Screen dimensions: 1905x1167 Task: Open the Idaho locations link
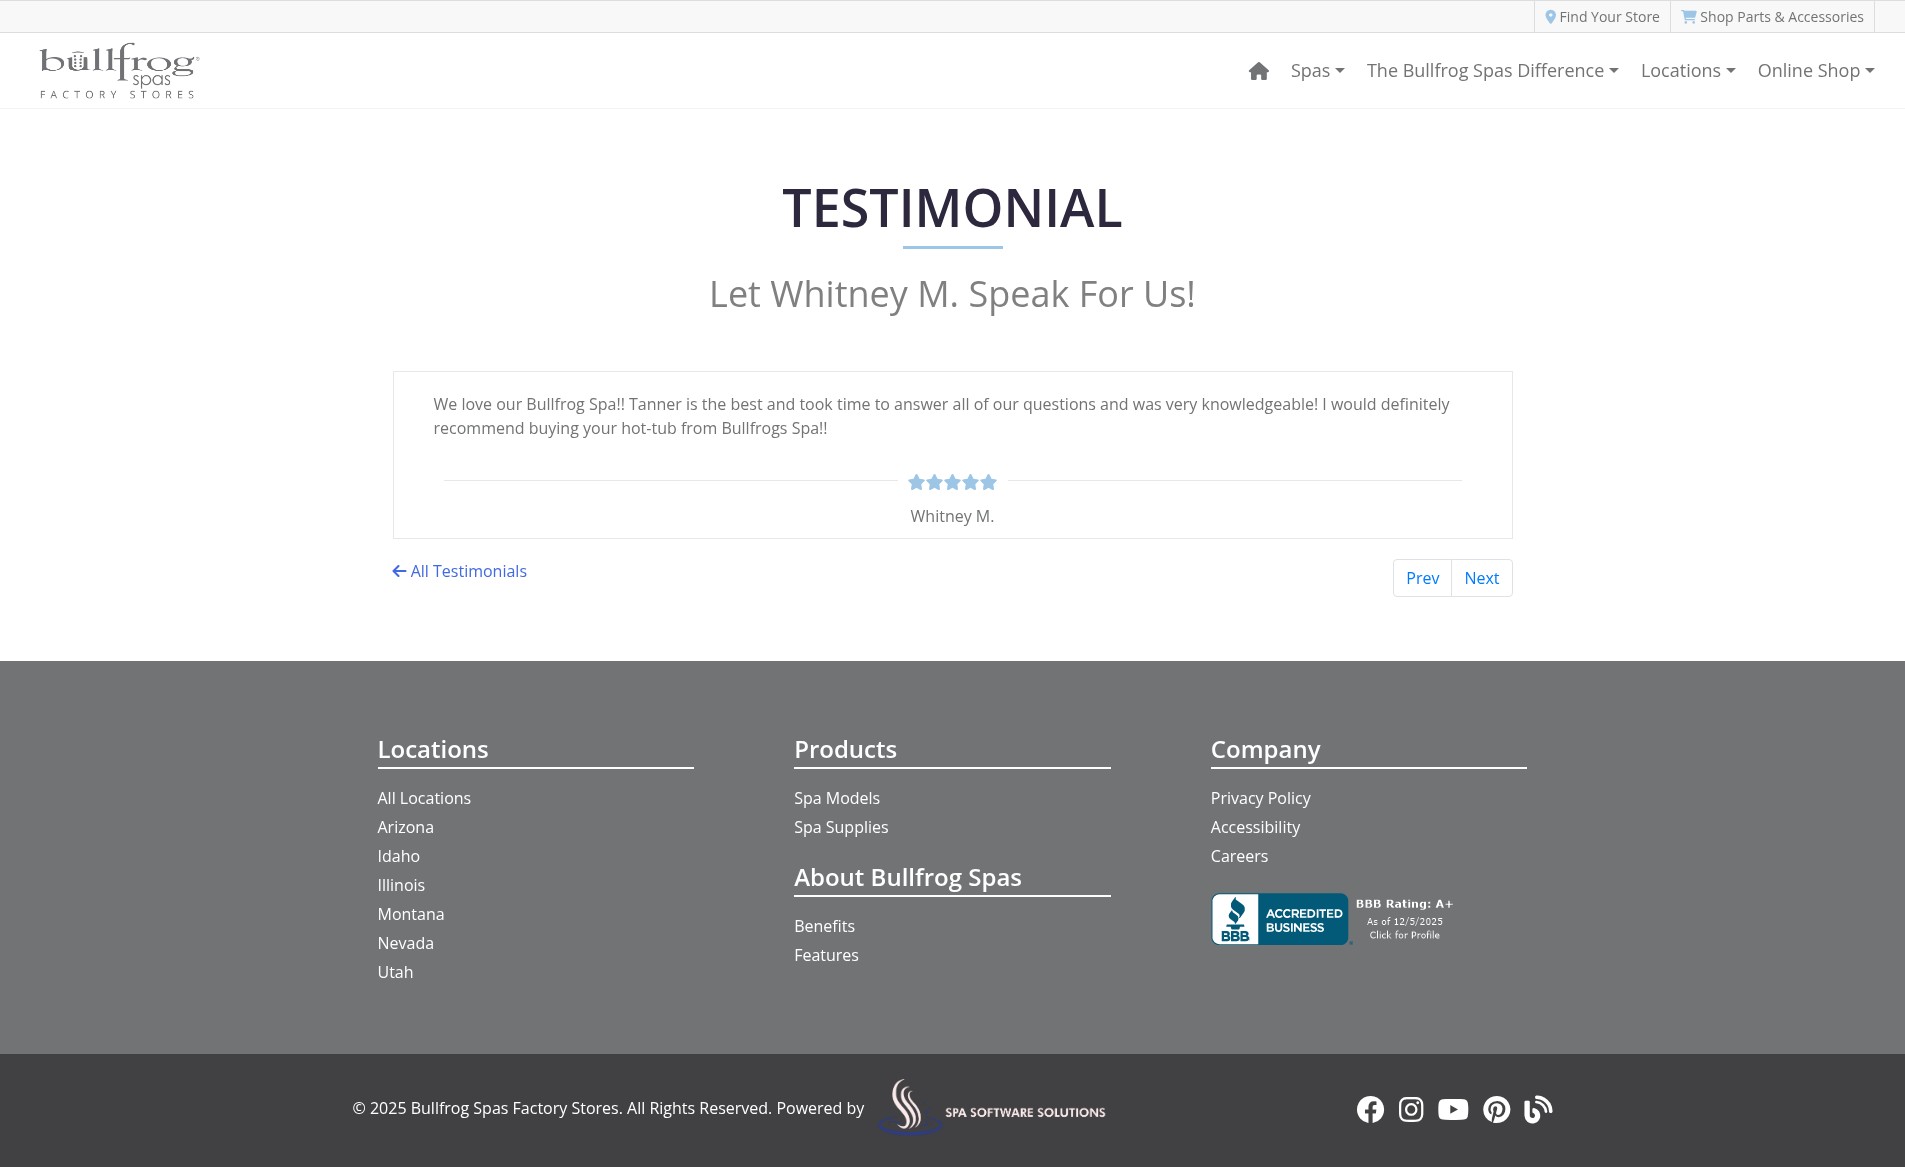click(x=398, y=856)
